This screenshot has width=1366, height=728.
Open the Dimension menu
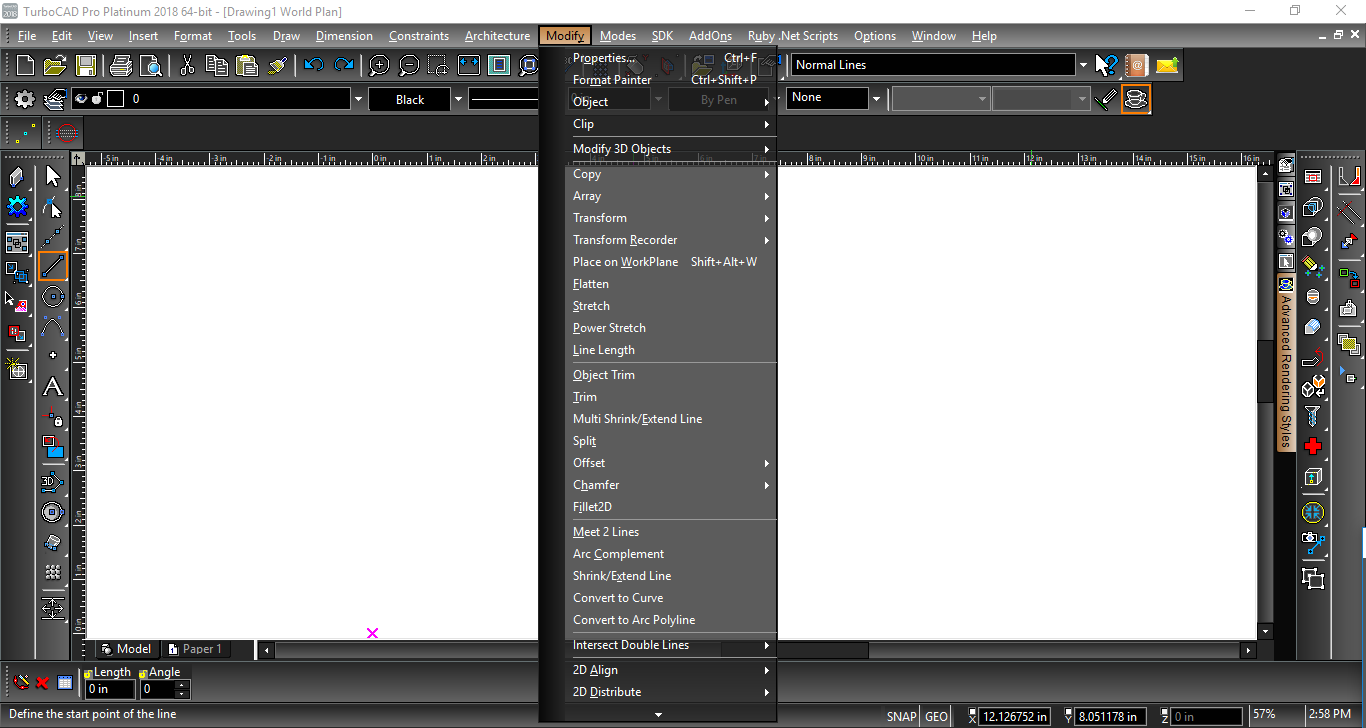[344, 36]
